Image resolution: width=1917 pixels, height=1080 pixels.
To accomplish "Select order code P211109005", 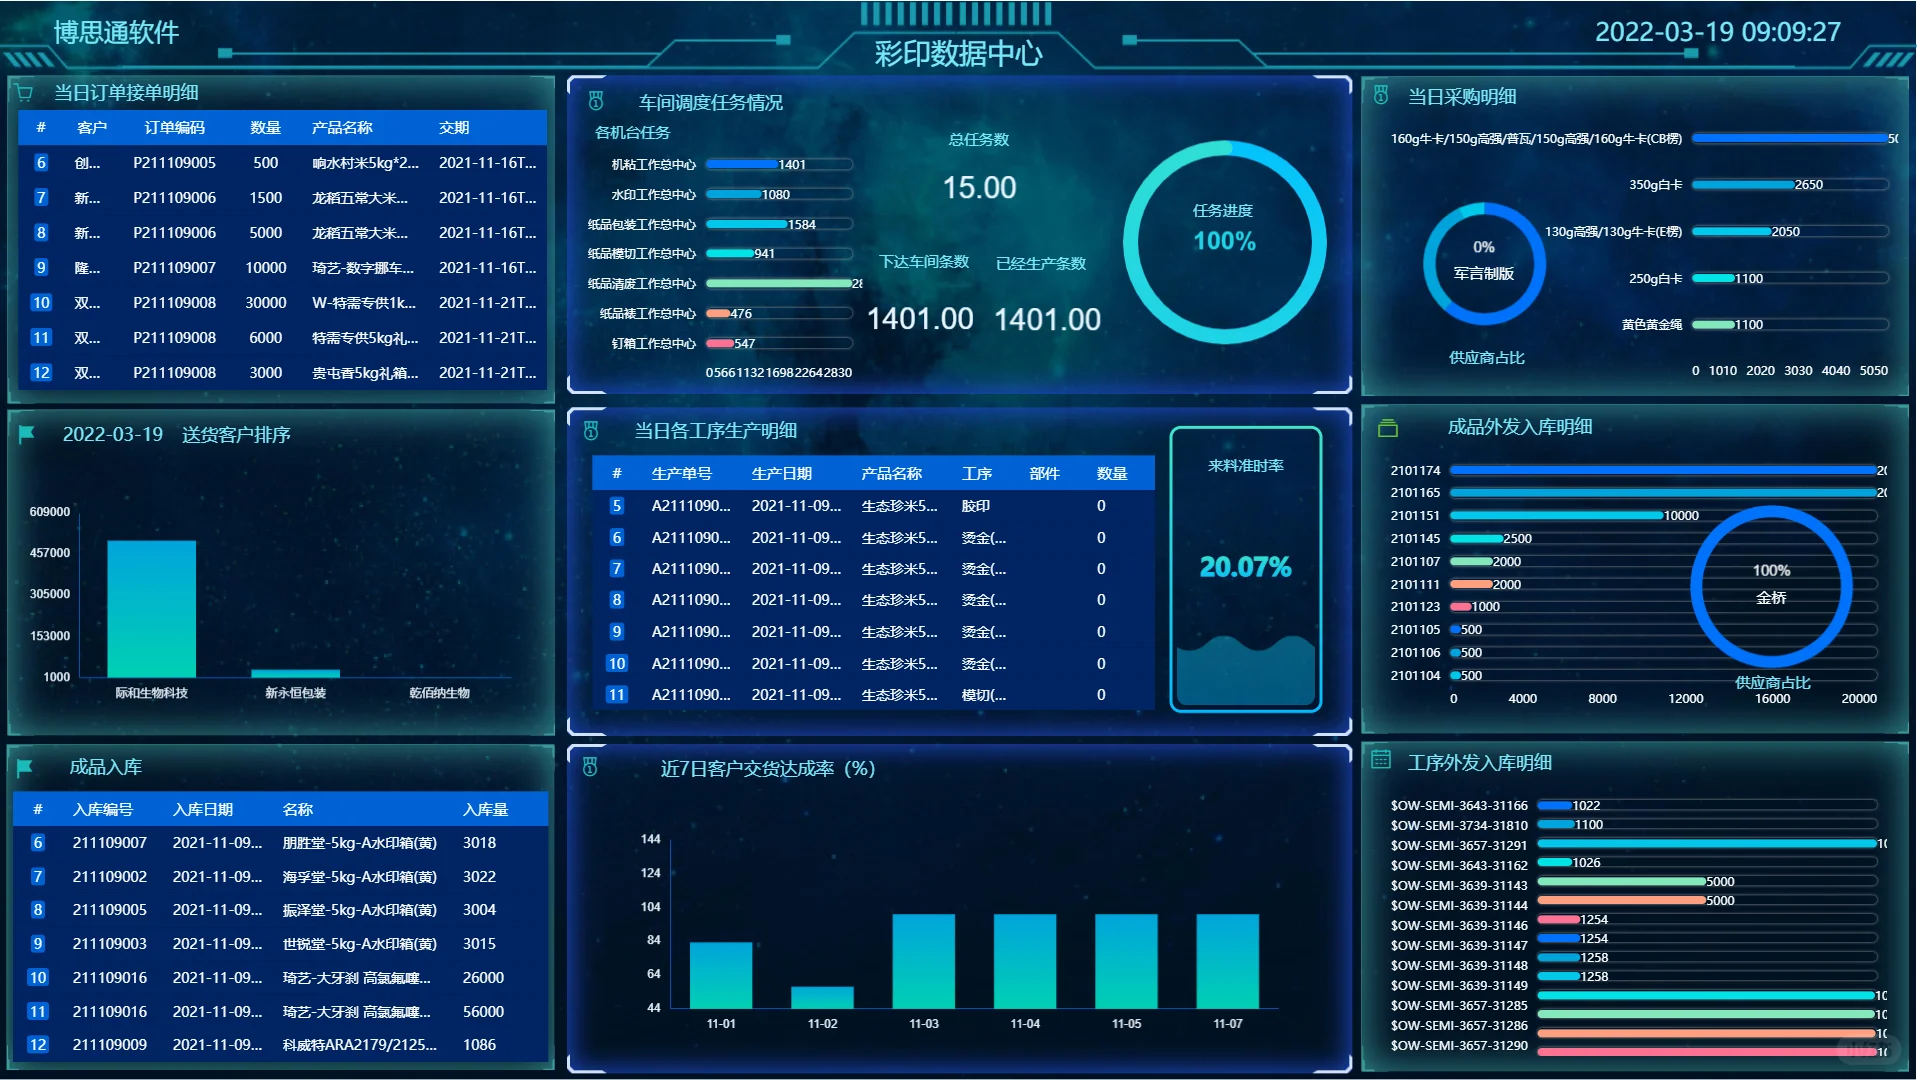I will coord(174,163).
